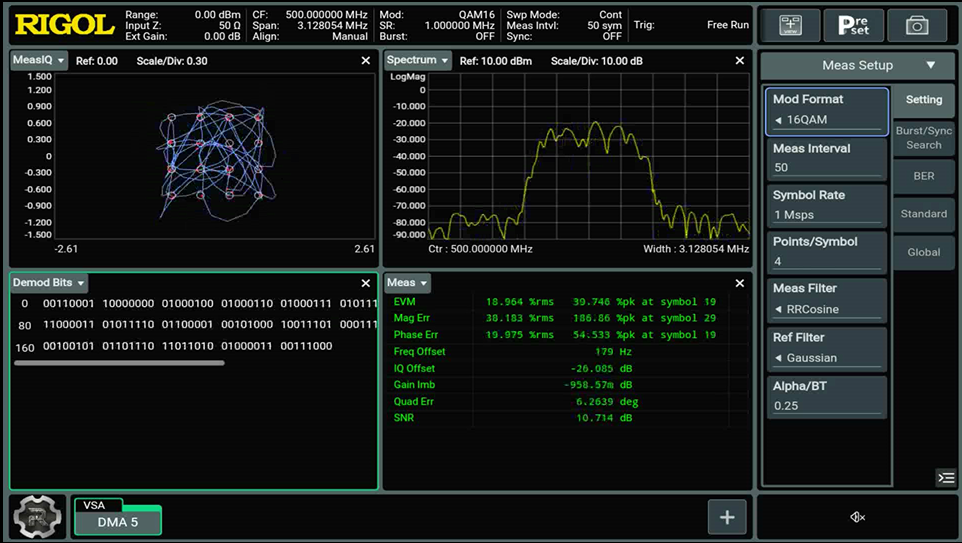
Task: Open the Spectrum trace type dropdown
Action: coord(417,60)
